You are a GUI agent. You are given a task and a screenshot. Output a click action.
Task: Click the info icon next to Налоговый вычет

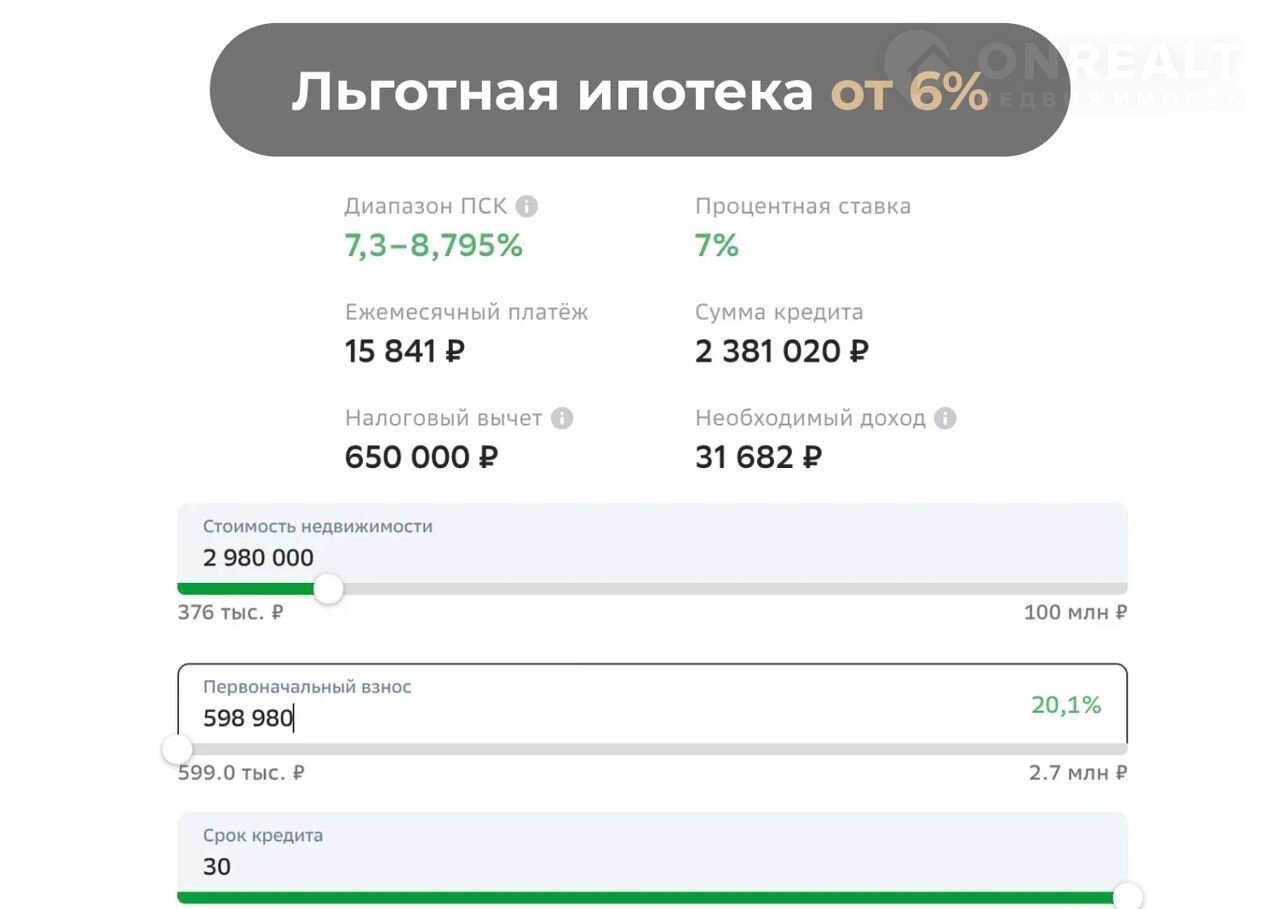click(562, 418)
